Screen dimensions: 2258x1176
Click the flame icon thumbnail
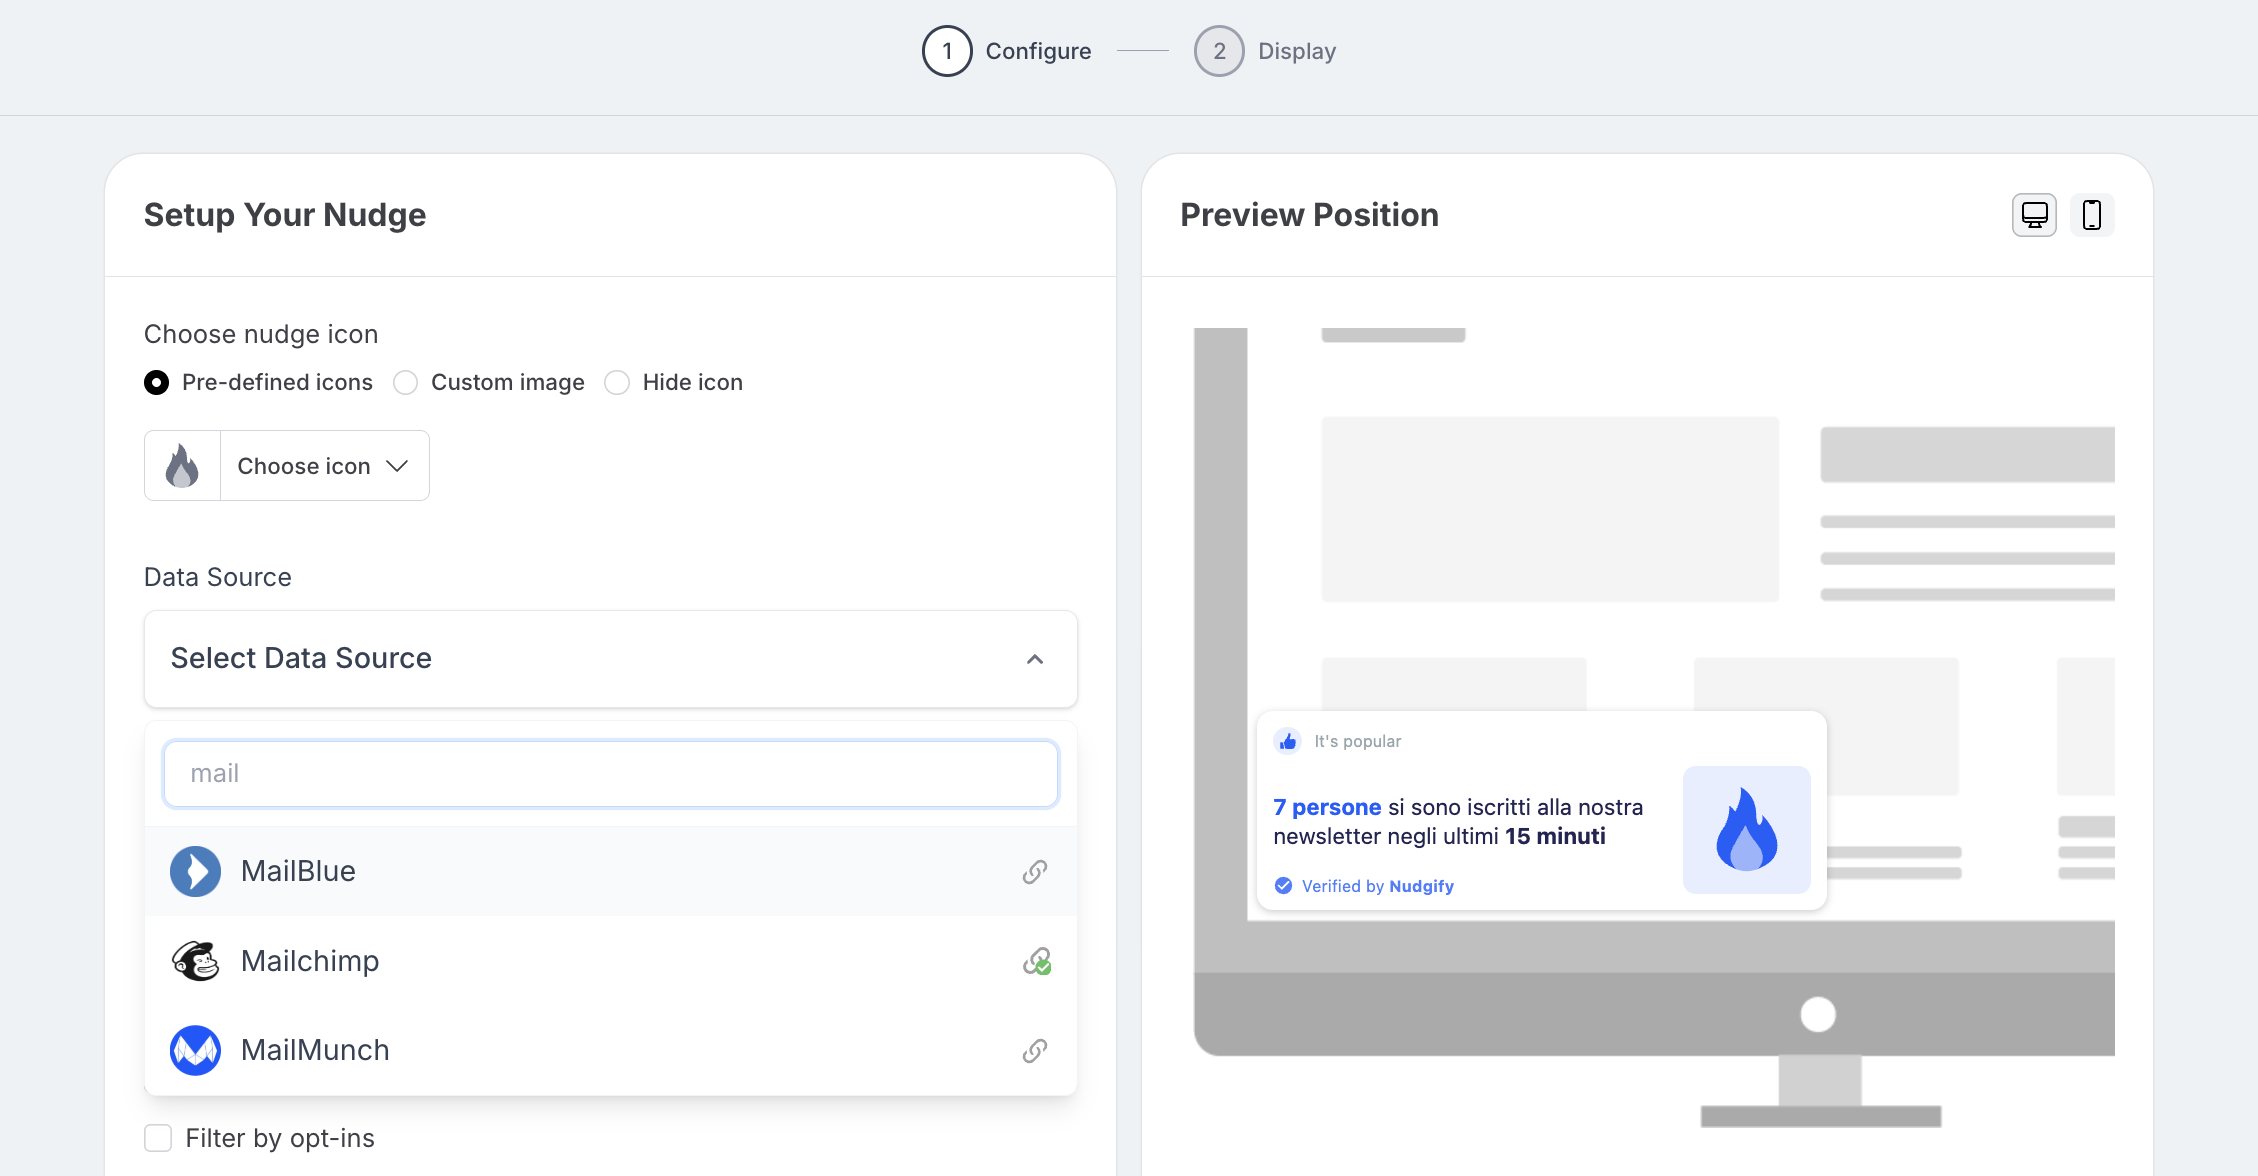click(182, 466)
